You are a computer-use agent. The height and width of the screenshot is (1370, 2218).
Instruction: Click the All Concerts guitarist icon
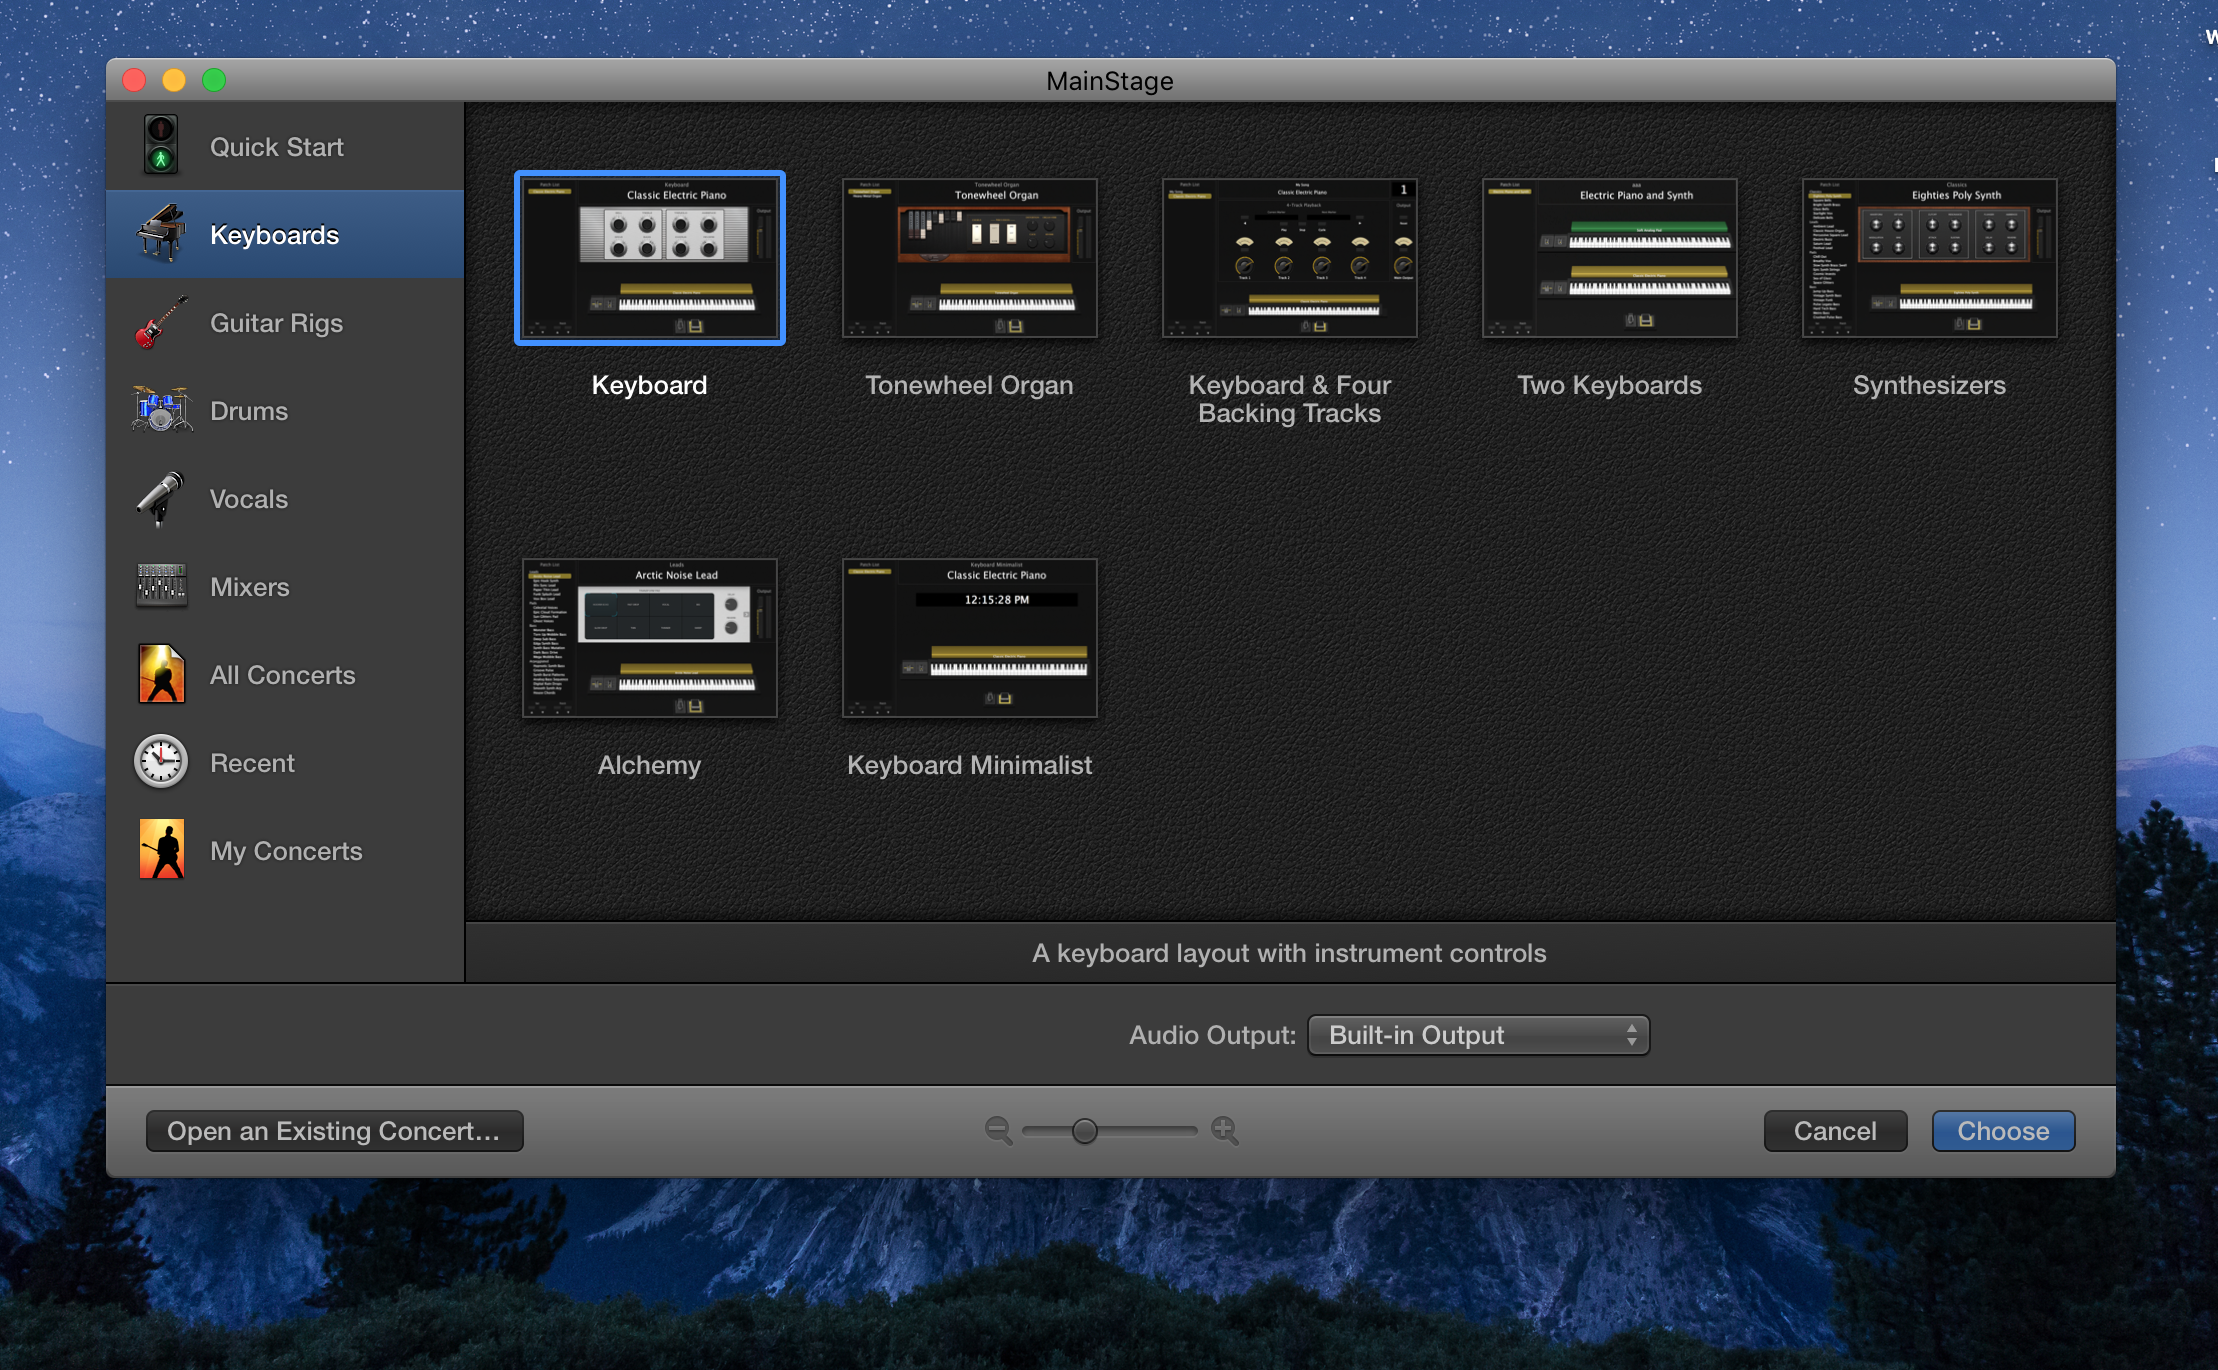160,674
